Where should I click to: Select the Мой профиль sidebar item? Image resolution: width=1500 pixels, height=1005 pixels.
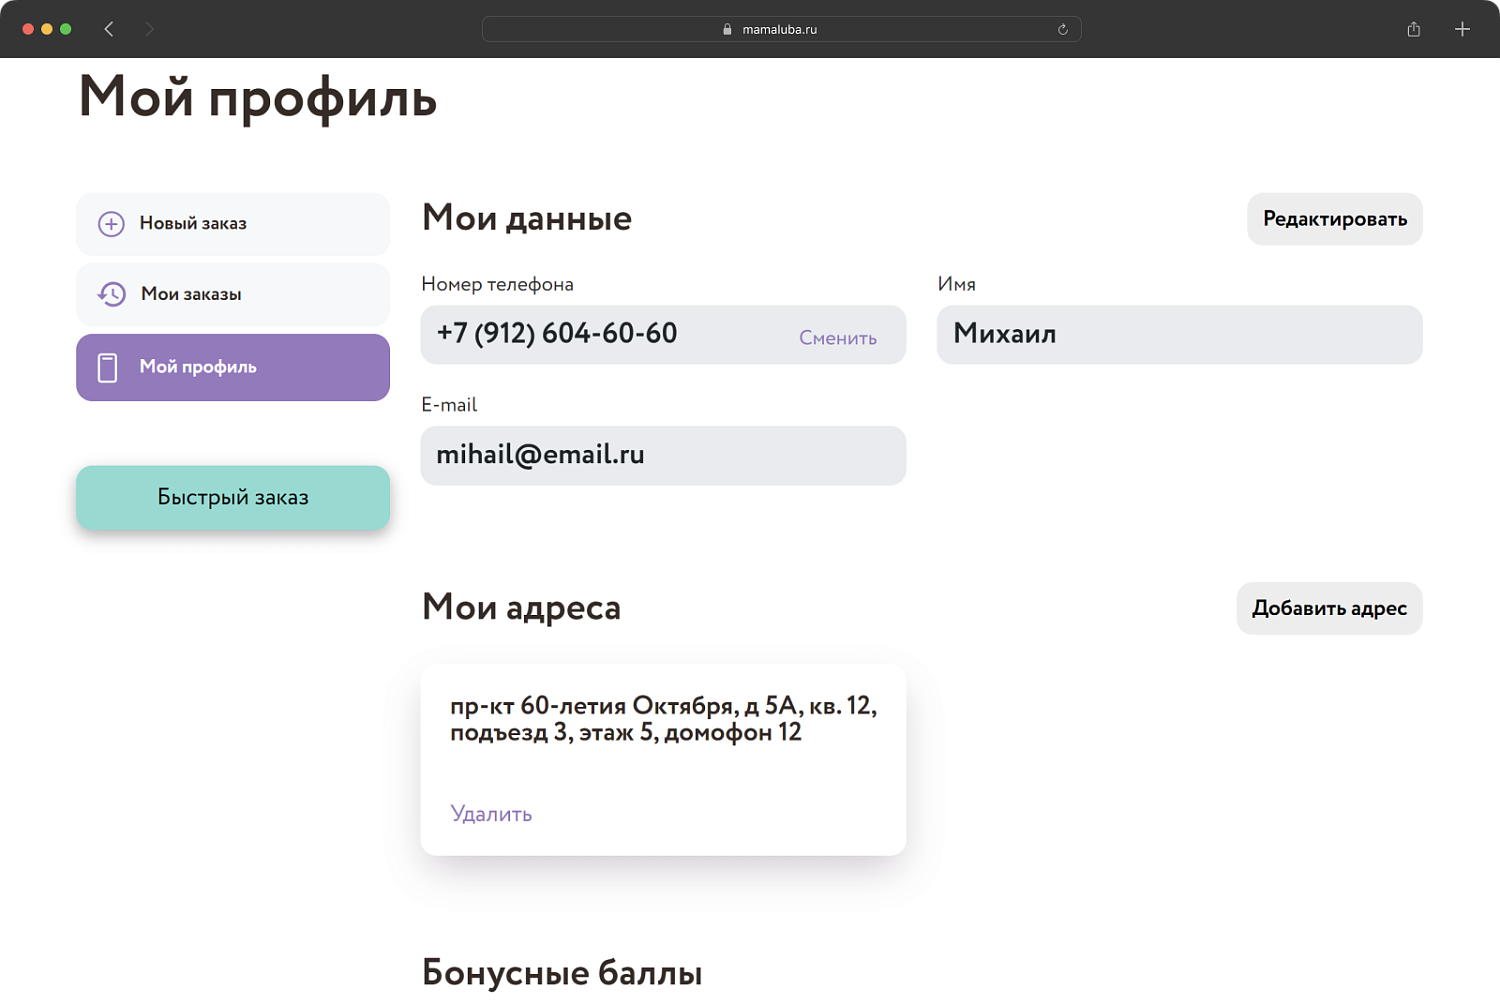point(232,367)
